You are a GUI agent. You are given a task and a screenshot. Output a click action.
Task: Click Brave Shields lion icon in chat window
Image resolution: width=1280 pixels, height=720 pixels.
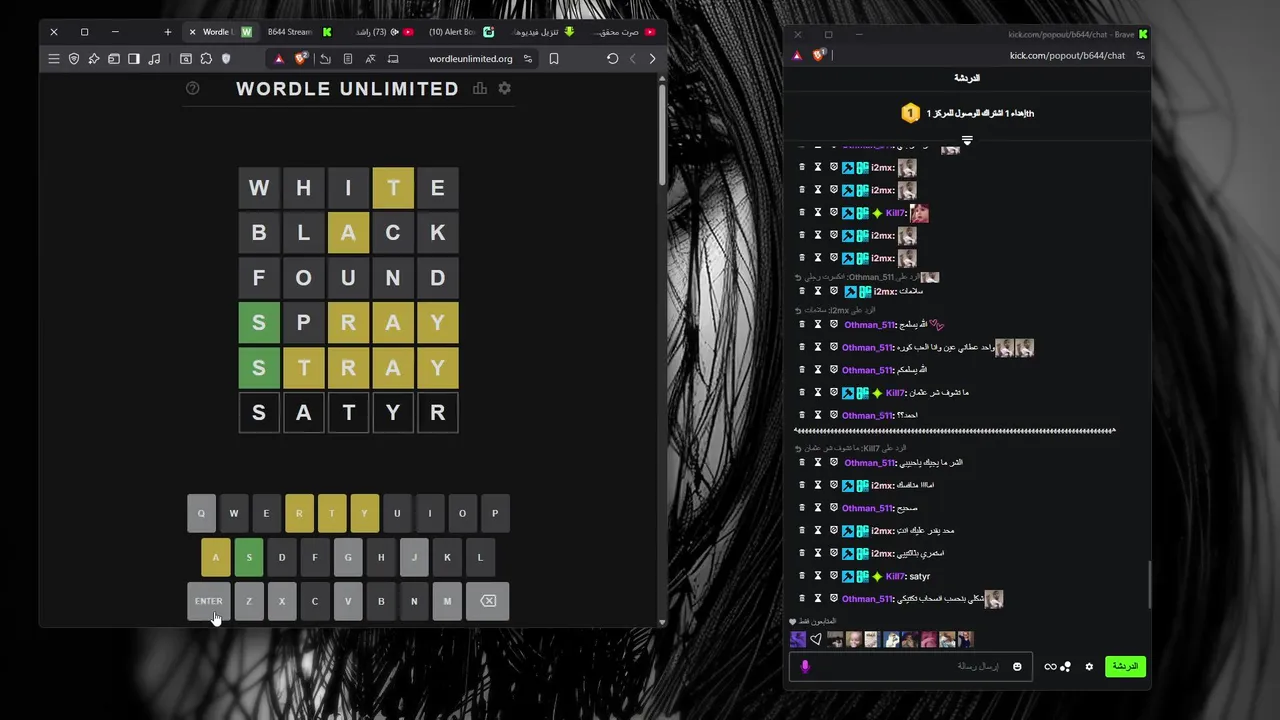click(x=819, y=55)
